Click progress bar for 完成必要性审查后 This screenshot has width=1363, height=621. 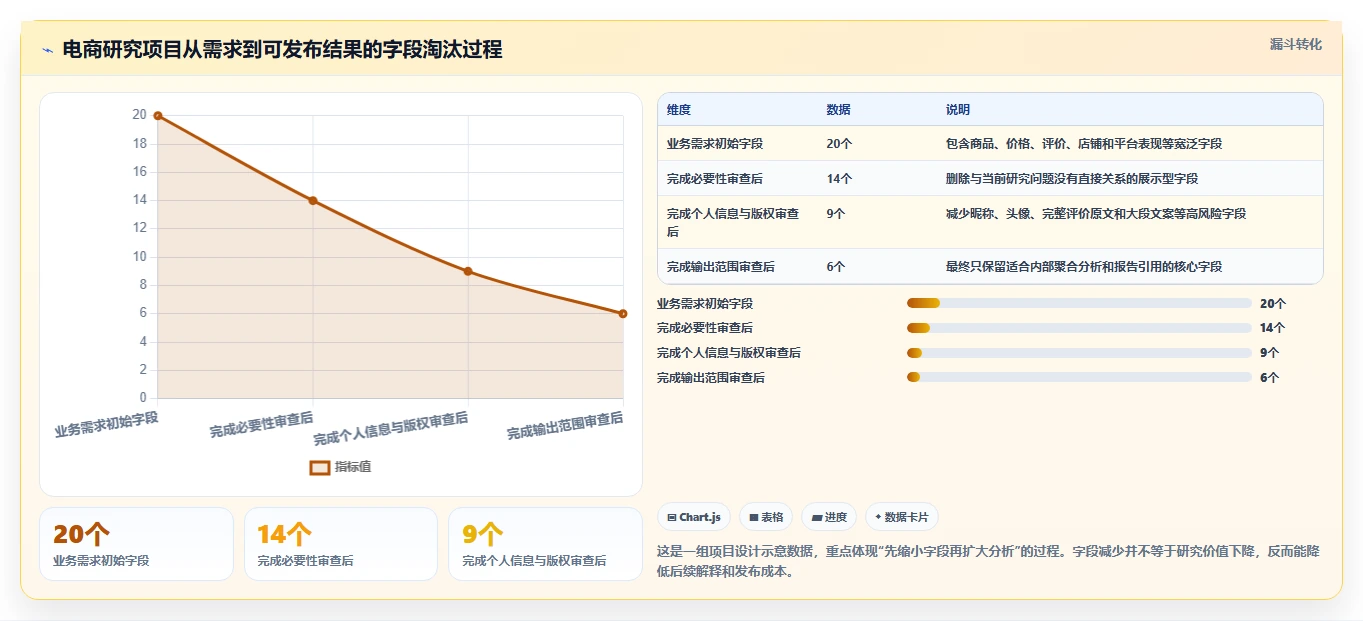[1079, 328]
